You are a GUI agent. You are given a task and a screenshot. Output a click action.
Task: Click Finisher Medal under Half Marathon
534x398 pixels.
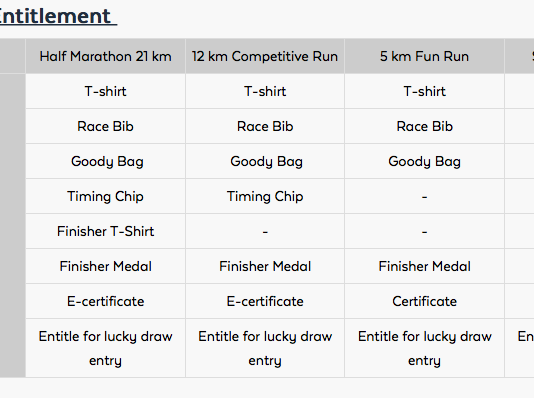click(x=106, y=267)
